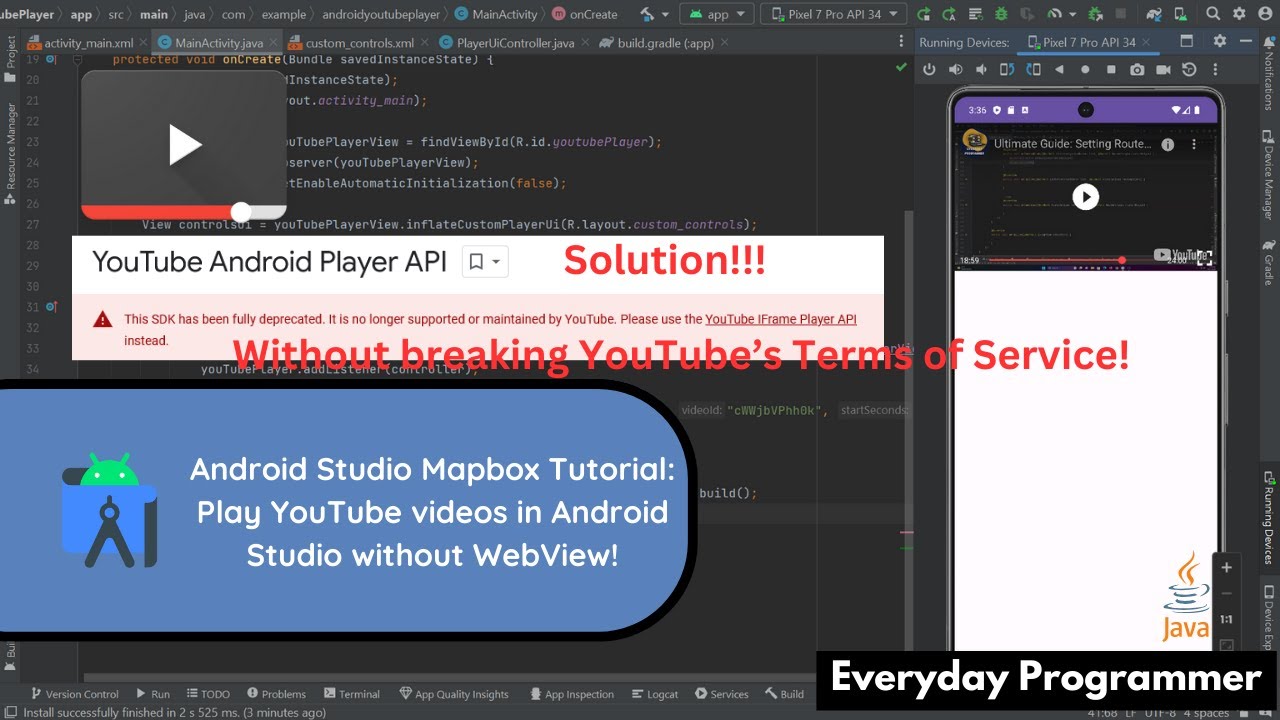Screen dimensions: 1280x720
Task: Click the Apply Changes and Restart Activity icon
Action: [924, 14]
